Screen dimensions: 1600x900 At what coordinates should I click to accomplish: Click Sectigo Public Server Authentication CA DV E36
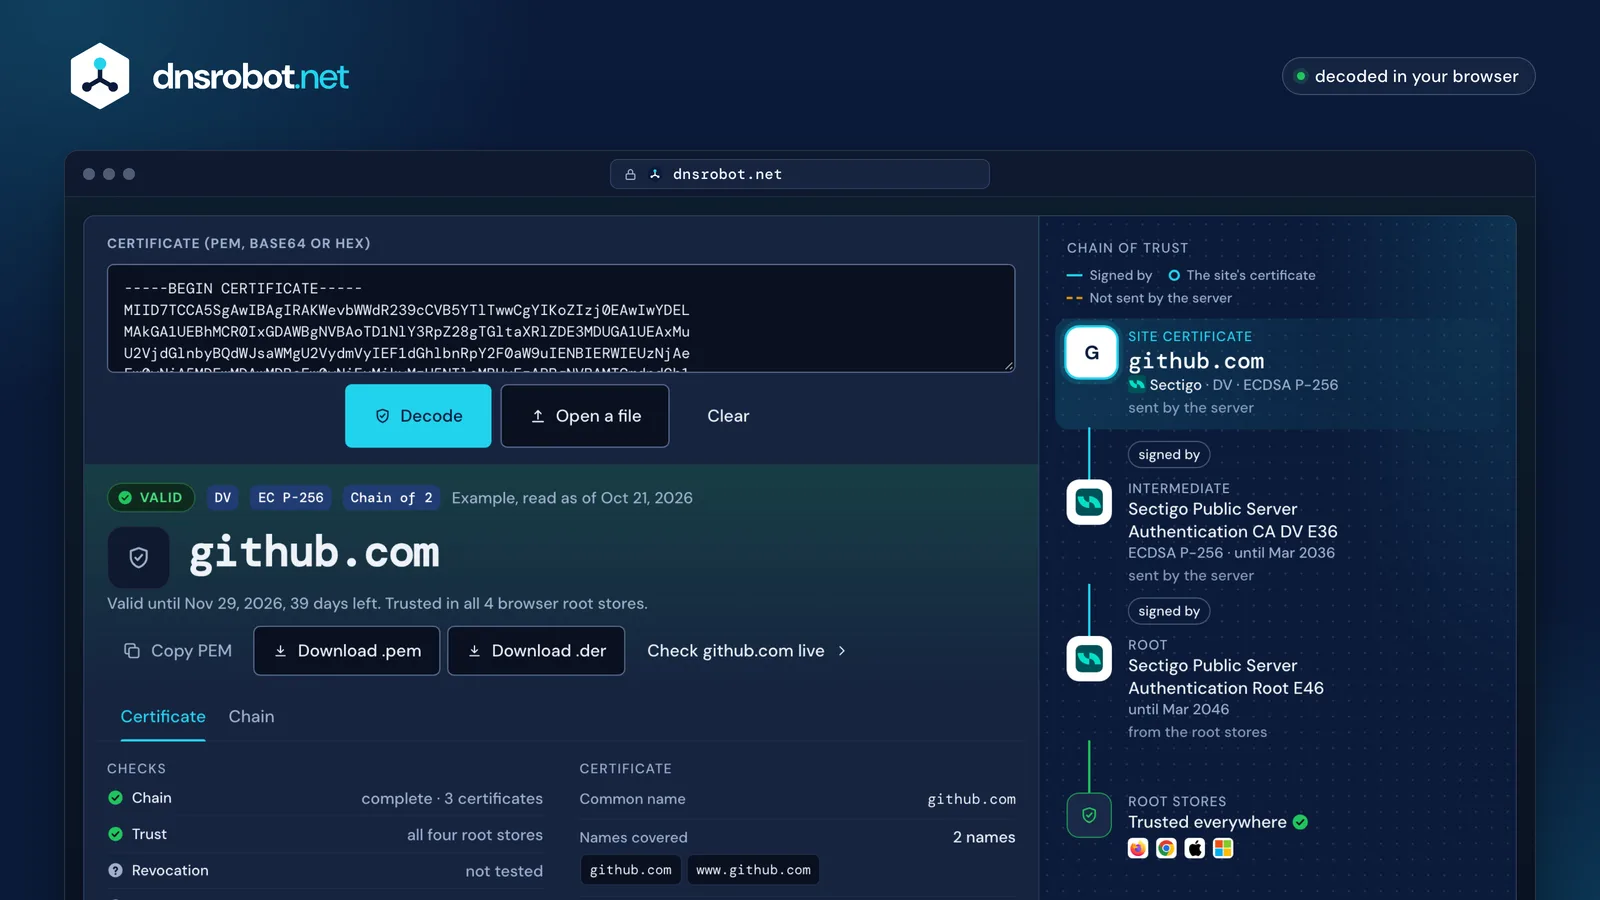coord(1233,520)
